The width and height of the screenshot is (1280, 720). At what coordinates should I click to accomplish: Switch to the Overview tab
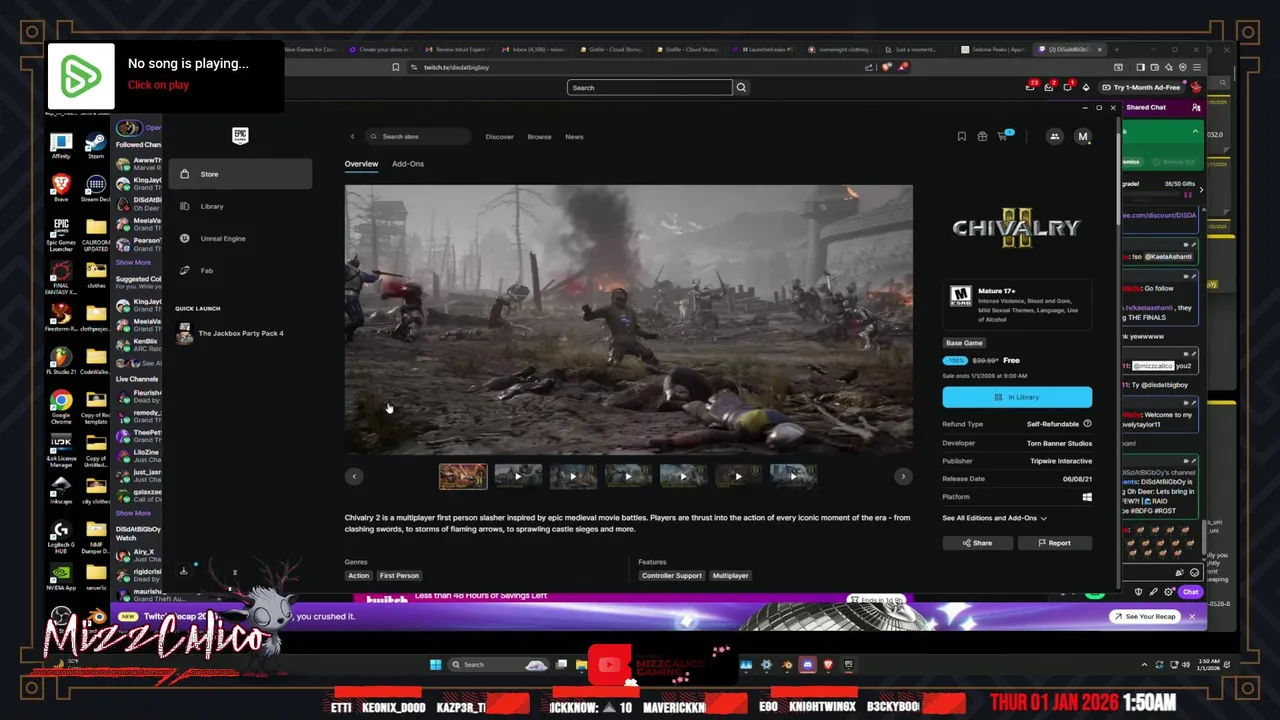[x=361, y=164]
